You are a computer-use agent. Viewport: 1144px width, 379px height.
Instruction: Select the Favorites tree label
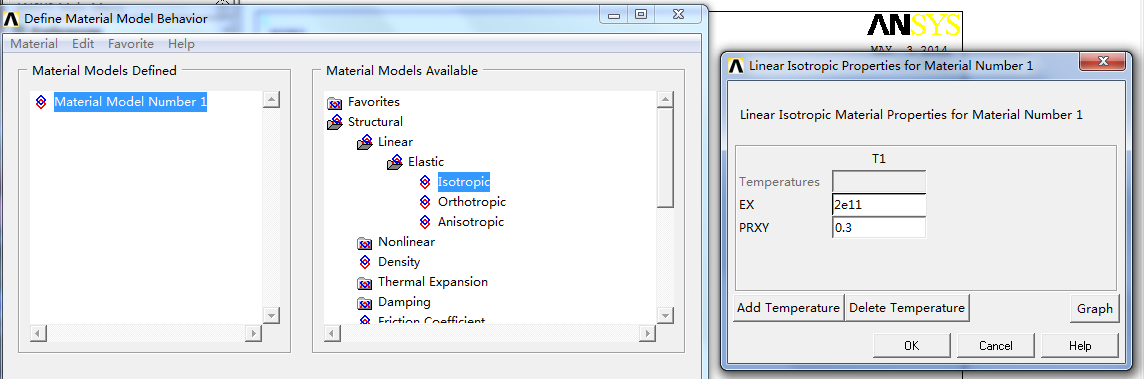point(374,102)
